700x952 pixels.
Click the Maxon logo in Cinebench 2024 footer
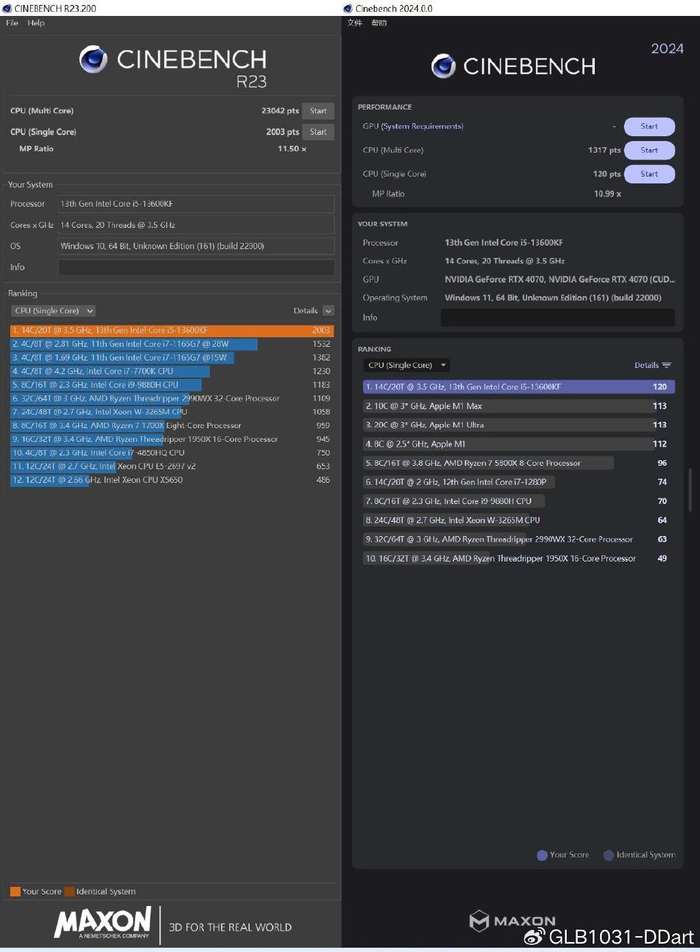[480, 920]
